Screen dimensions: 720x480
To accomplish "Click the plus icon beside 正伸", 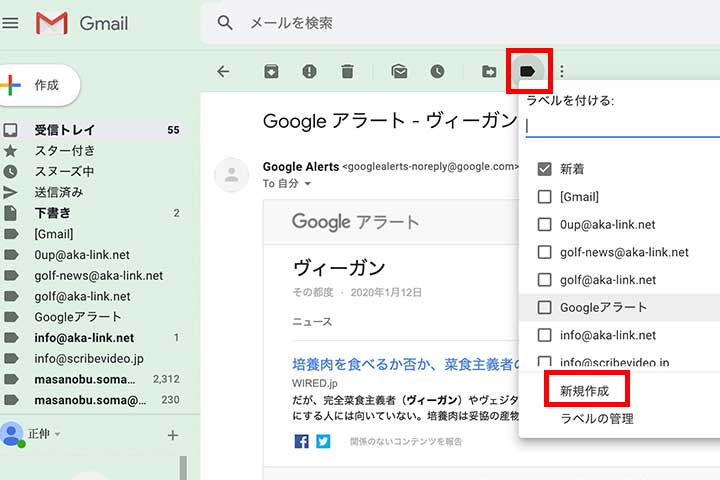I will pyautogui.click(x=173, y=435).
